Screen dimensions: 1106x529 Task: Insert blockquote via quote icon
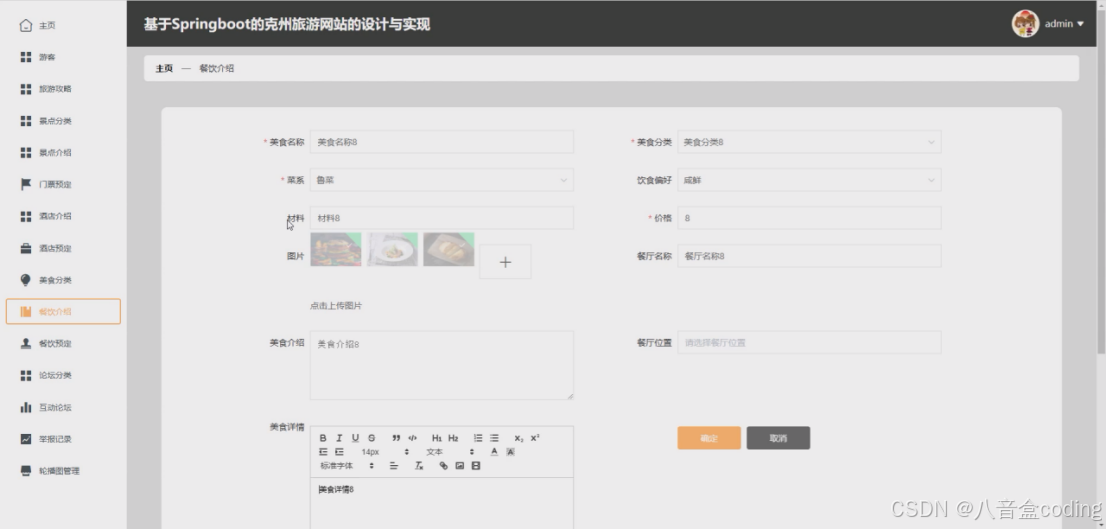(x=396, y=438)
